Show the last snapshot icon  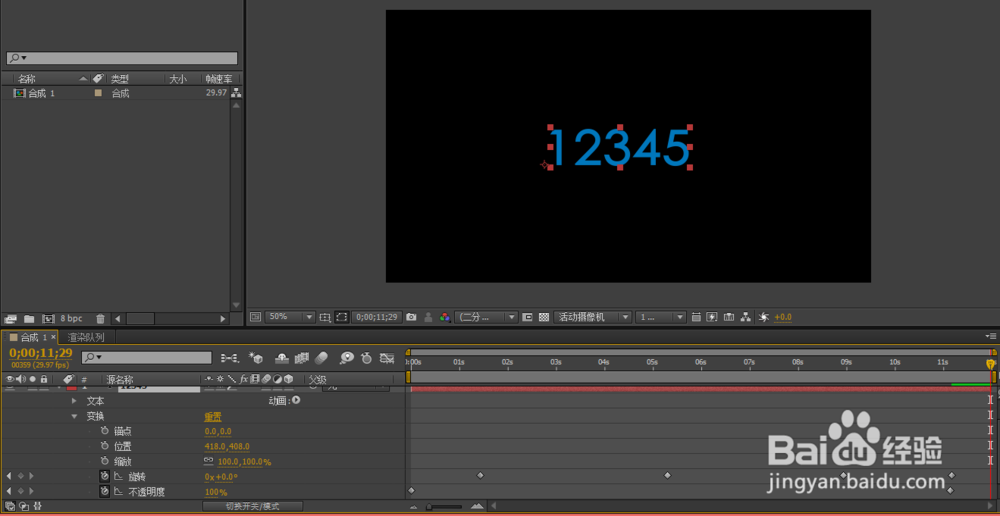coord(429,317)
